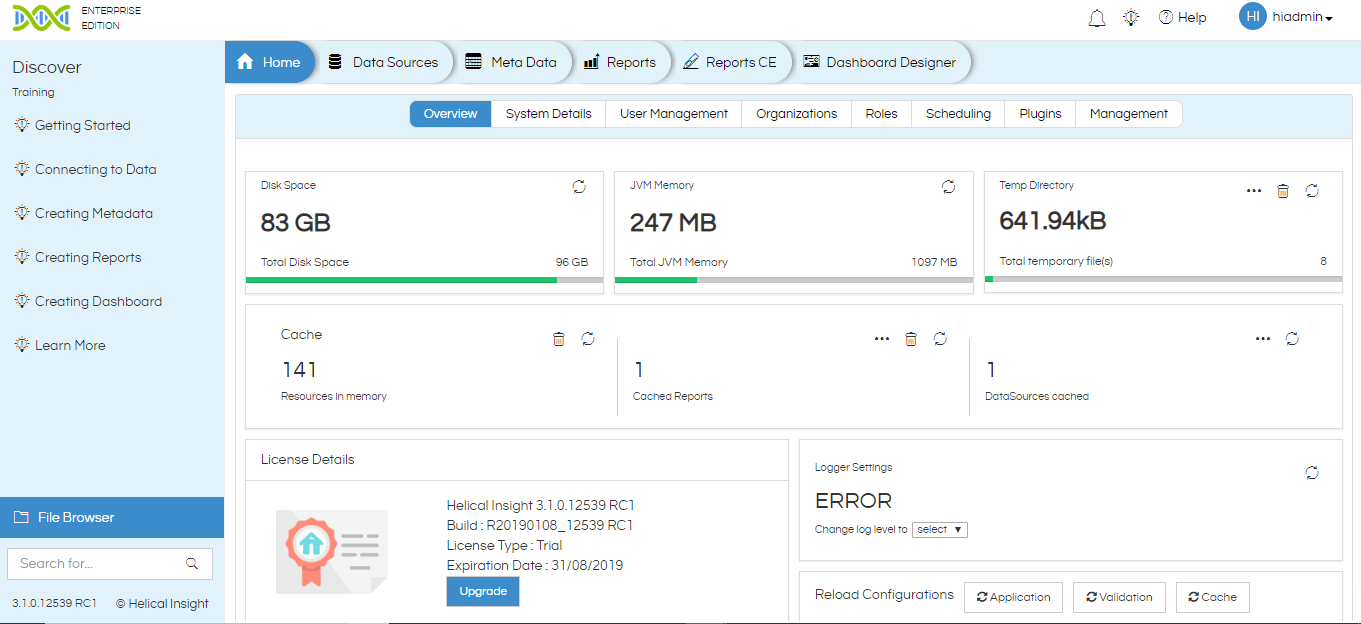Open the notifications bell
Viewport: 1361px width, 624px height.
click(x=1096, y=17)
